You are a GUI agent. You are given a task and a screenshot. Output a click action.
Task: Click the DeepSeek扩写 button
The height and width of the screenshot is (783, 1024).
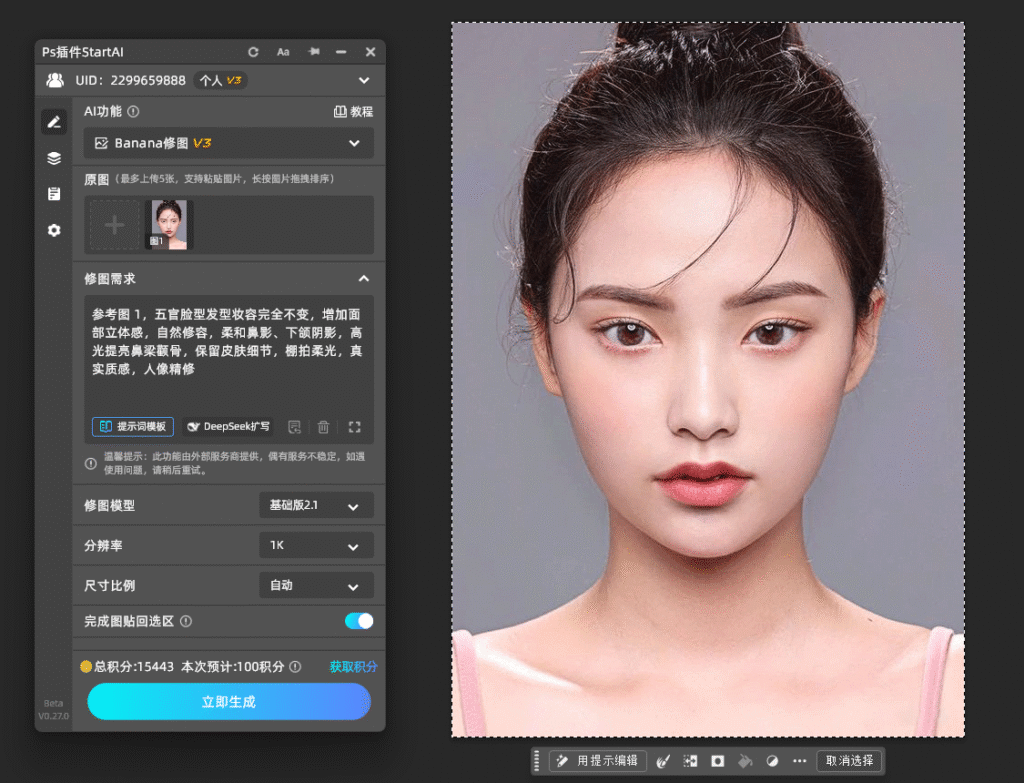228,426
